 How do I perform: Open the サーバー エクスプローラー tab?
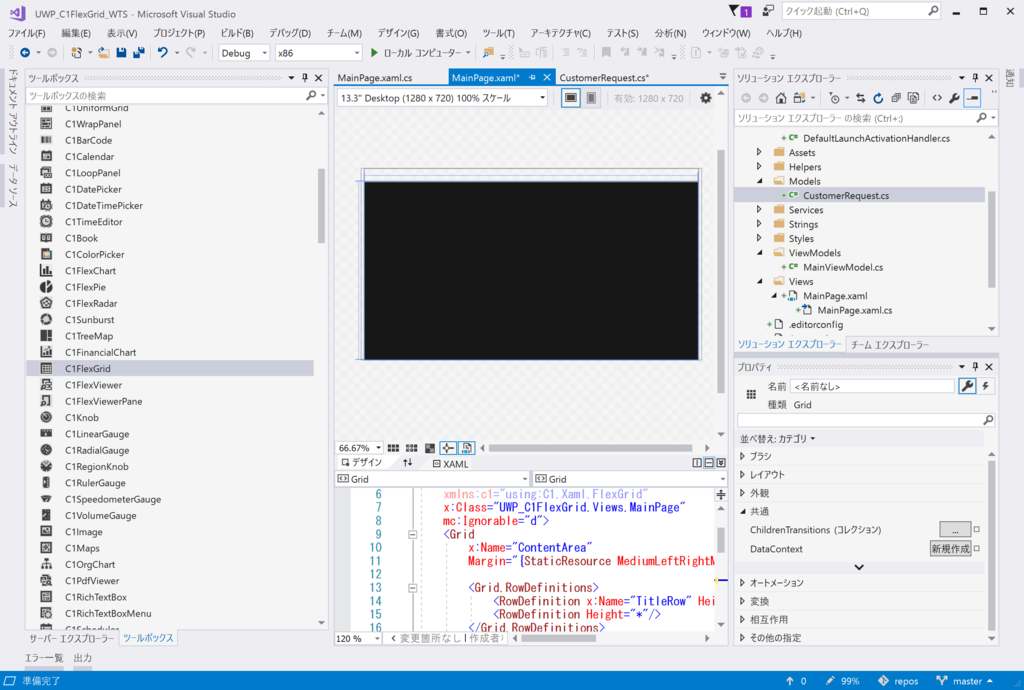(71, 638)
